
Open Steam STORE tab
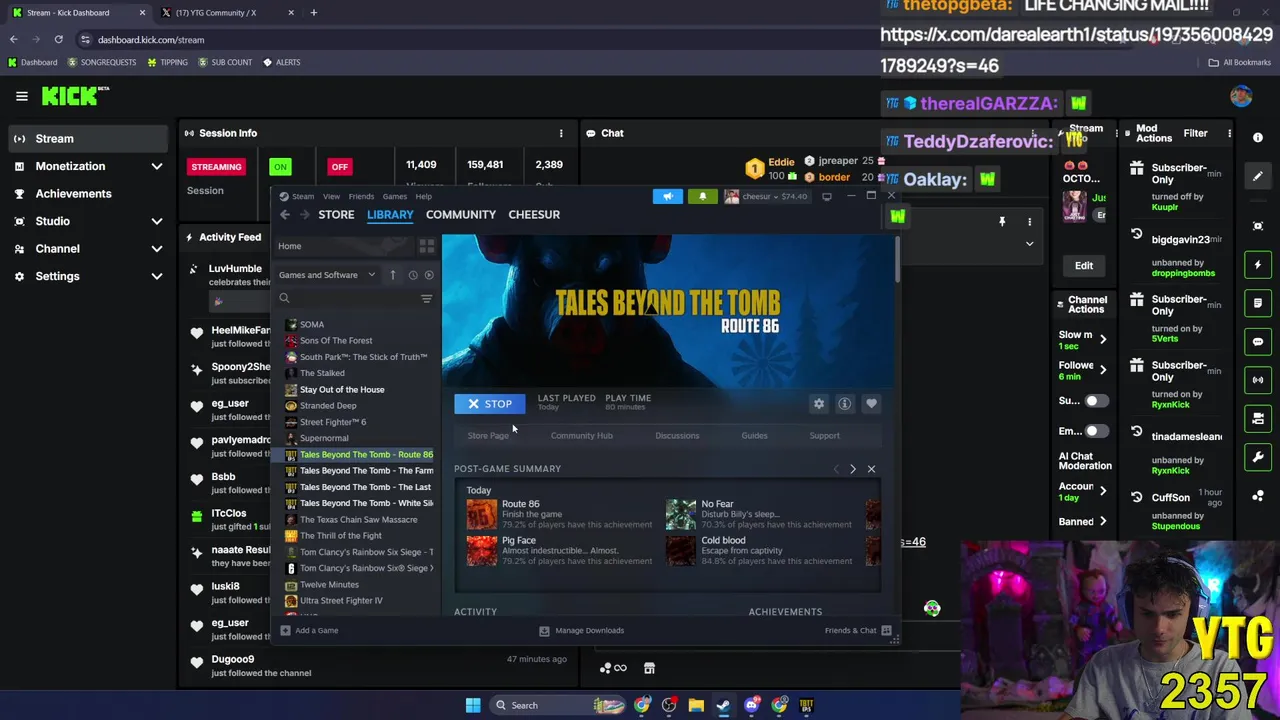pos(336,214)
